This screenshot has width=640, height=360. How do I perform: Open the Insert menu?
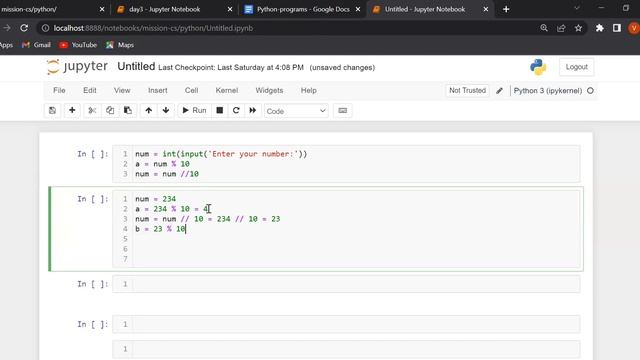tap(158, 91)
